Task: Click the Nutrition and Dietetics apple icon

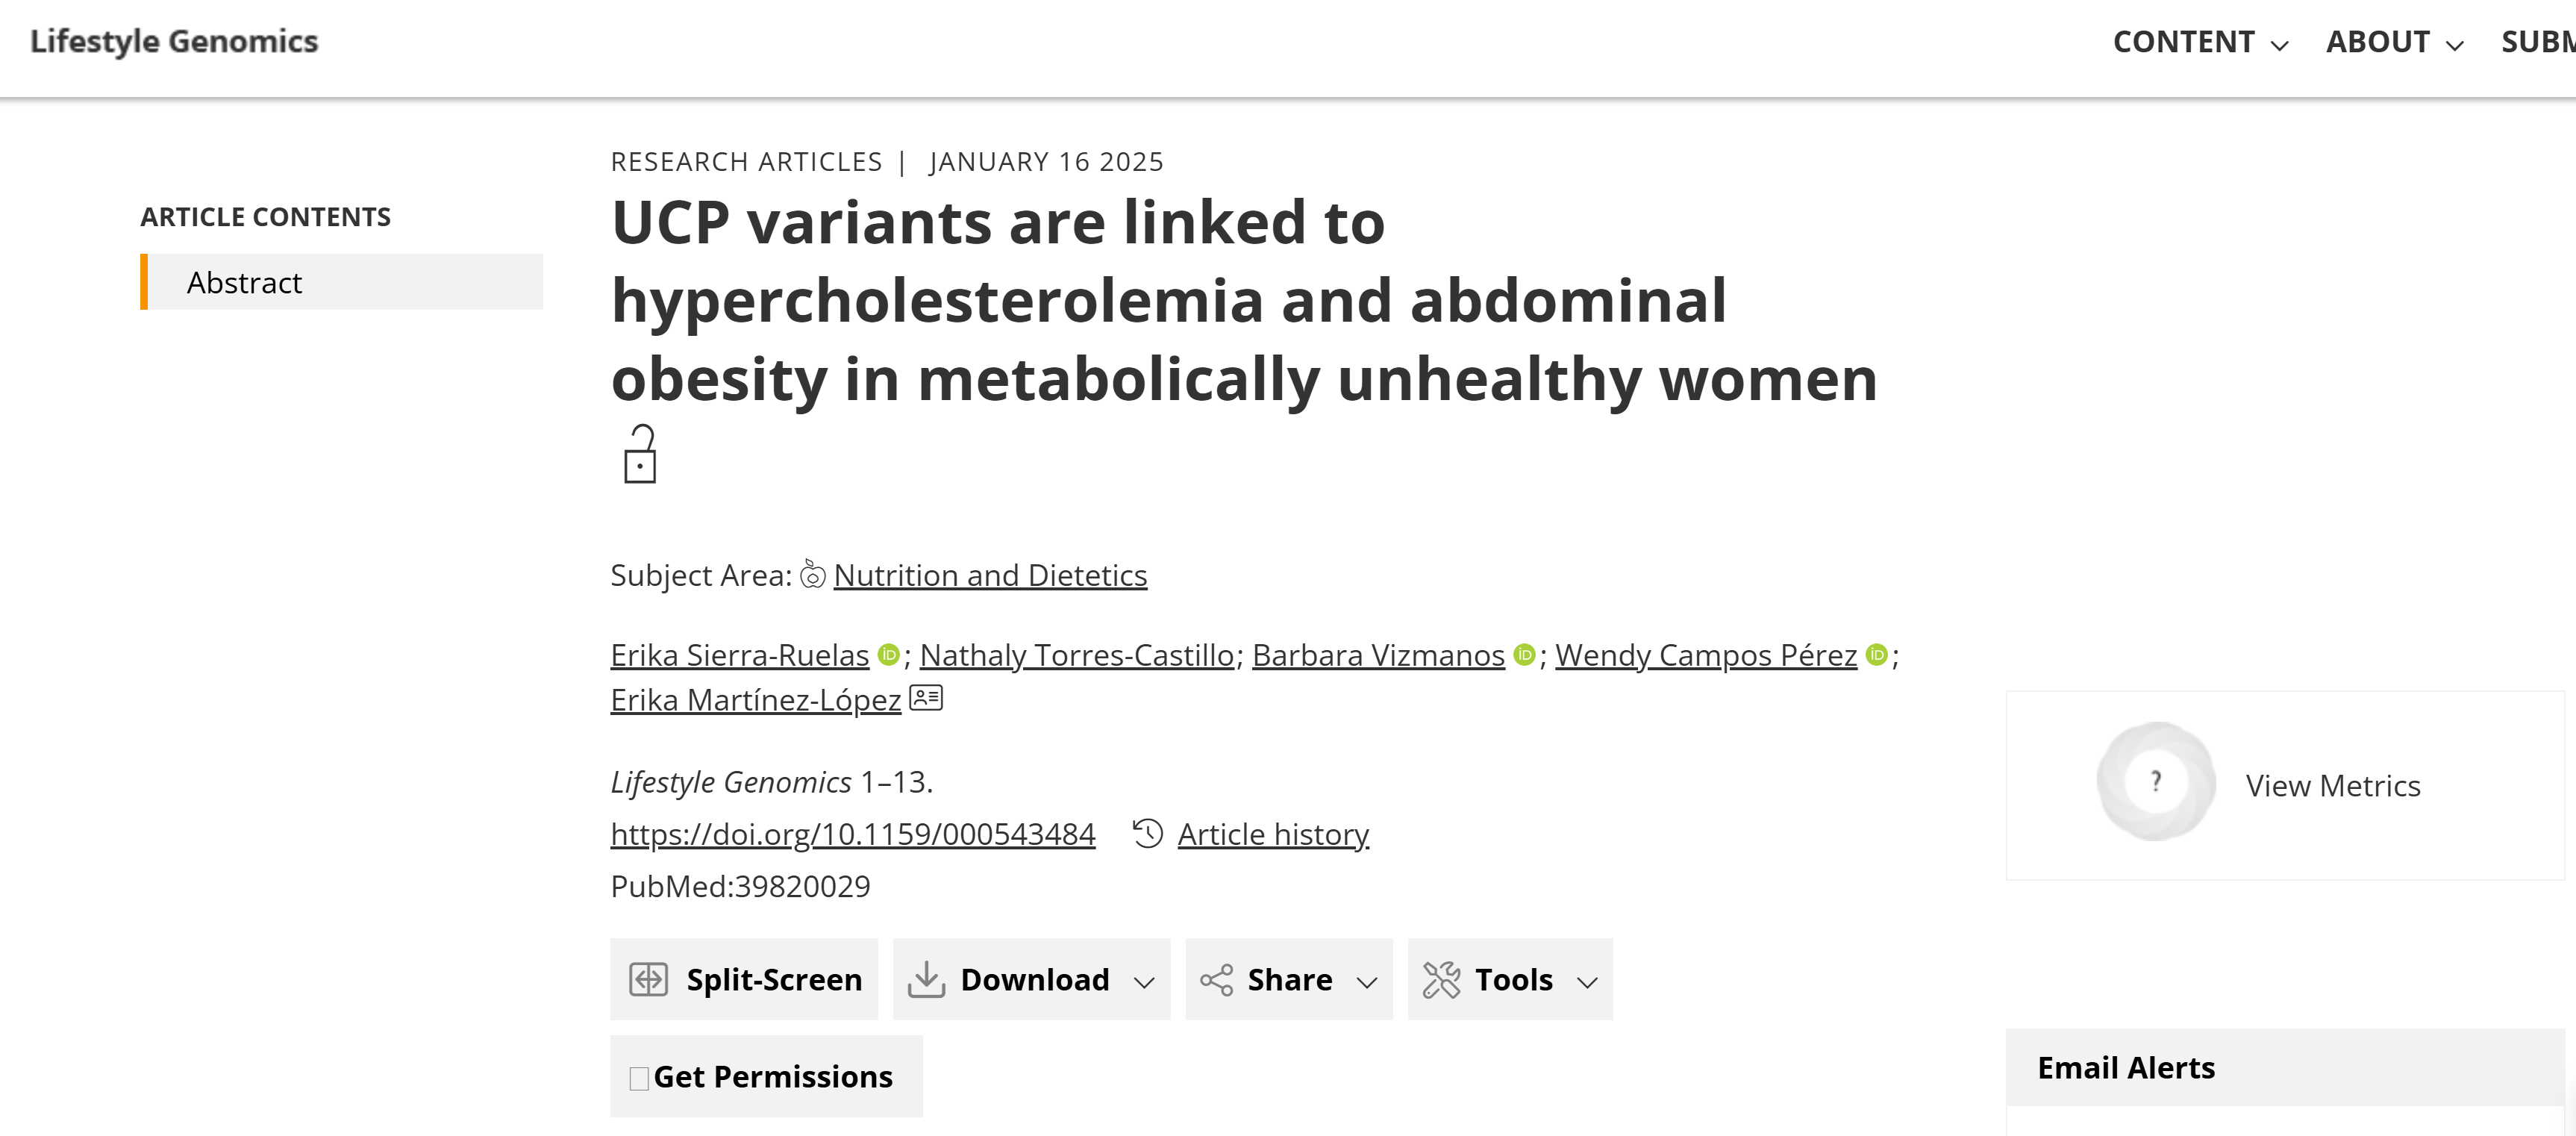Action: (x=813, y=575)
